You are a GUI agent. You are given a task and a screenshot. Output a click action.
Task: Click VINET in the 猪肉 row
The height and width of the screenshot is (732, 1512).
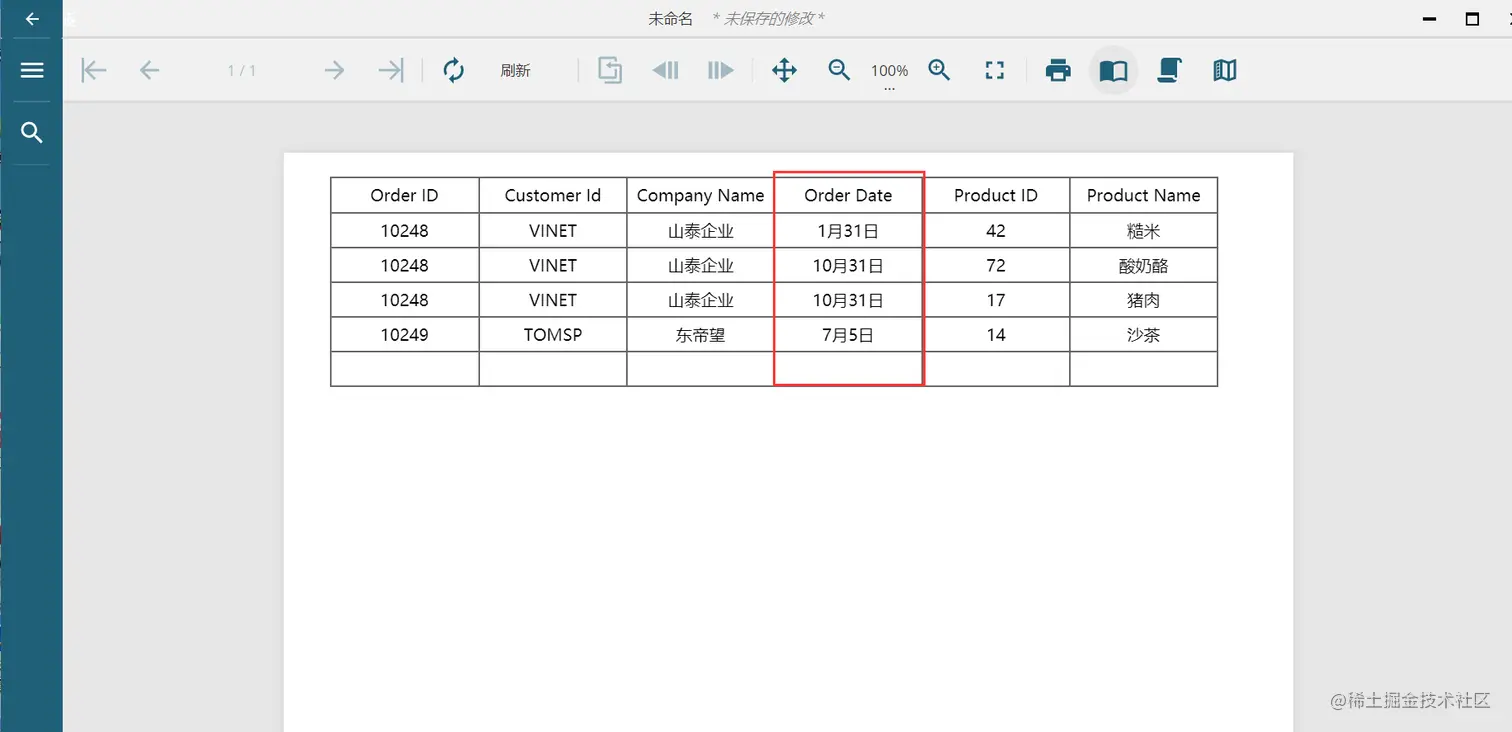553,300
